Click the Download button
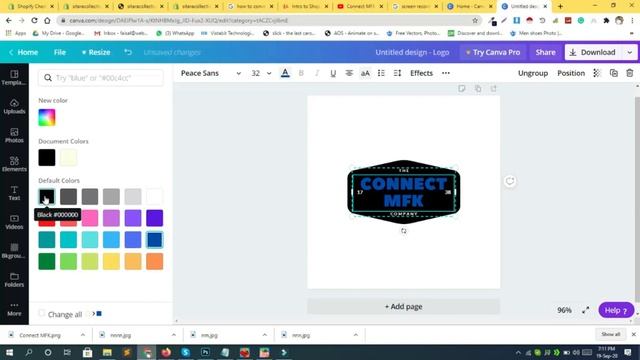The height and width of the screenshot is (360, 640). (593, 52)
